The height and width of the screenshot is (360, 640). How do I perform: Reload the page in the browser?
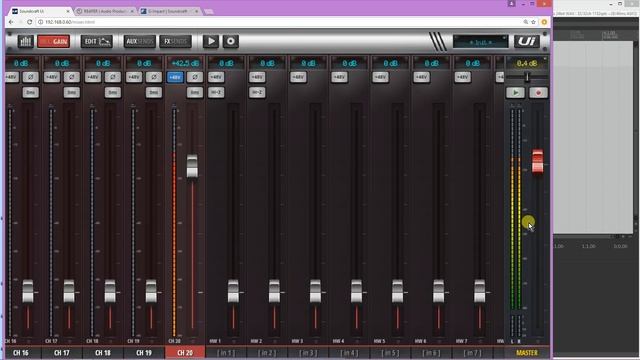(29, 22)
